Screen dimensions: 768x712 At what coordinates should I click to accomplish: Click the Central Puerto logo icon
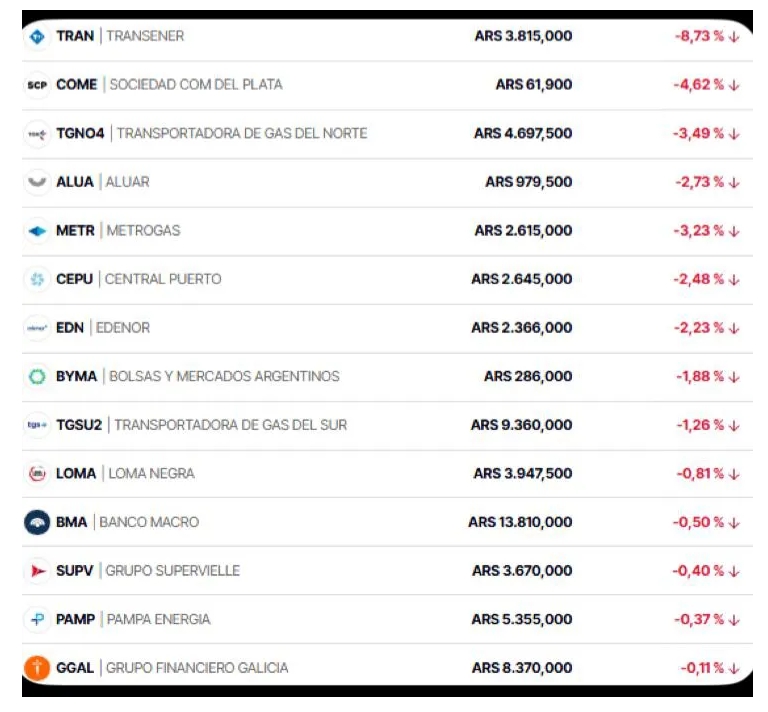tap(37, 279)
